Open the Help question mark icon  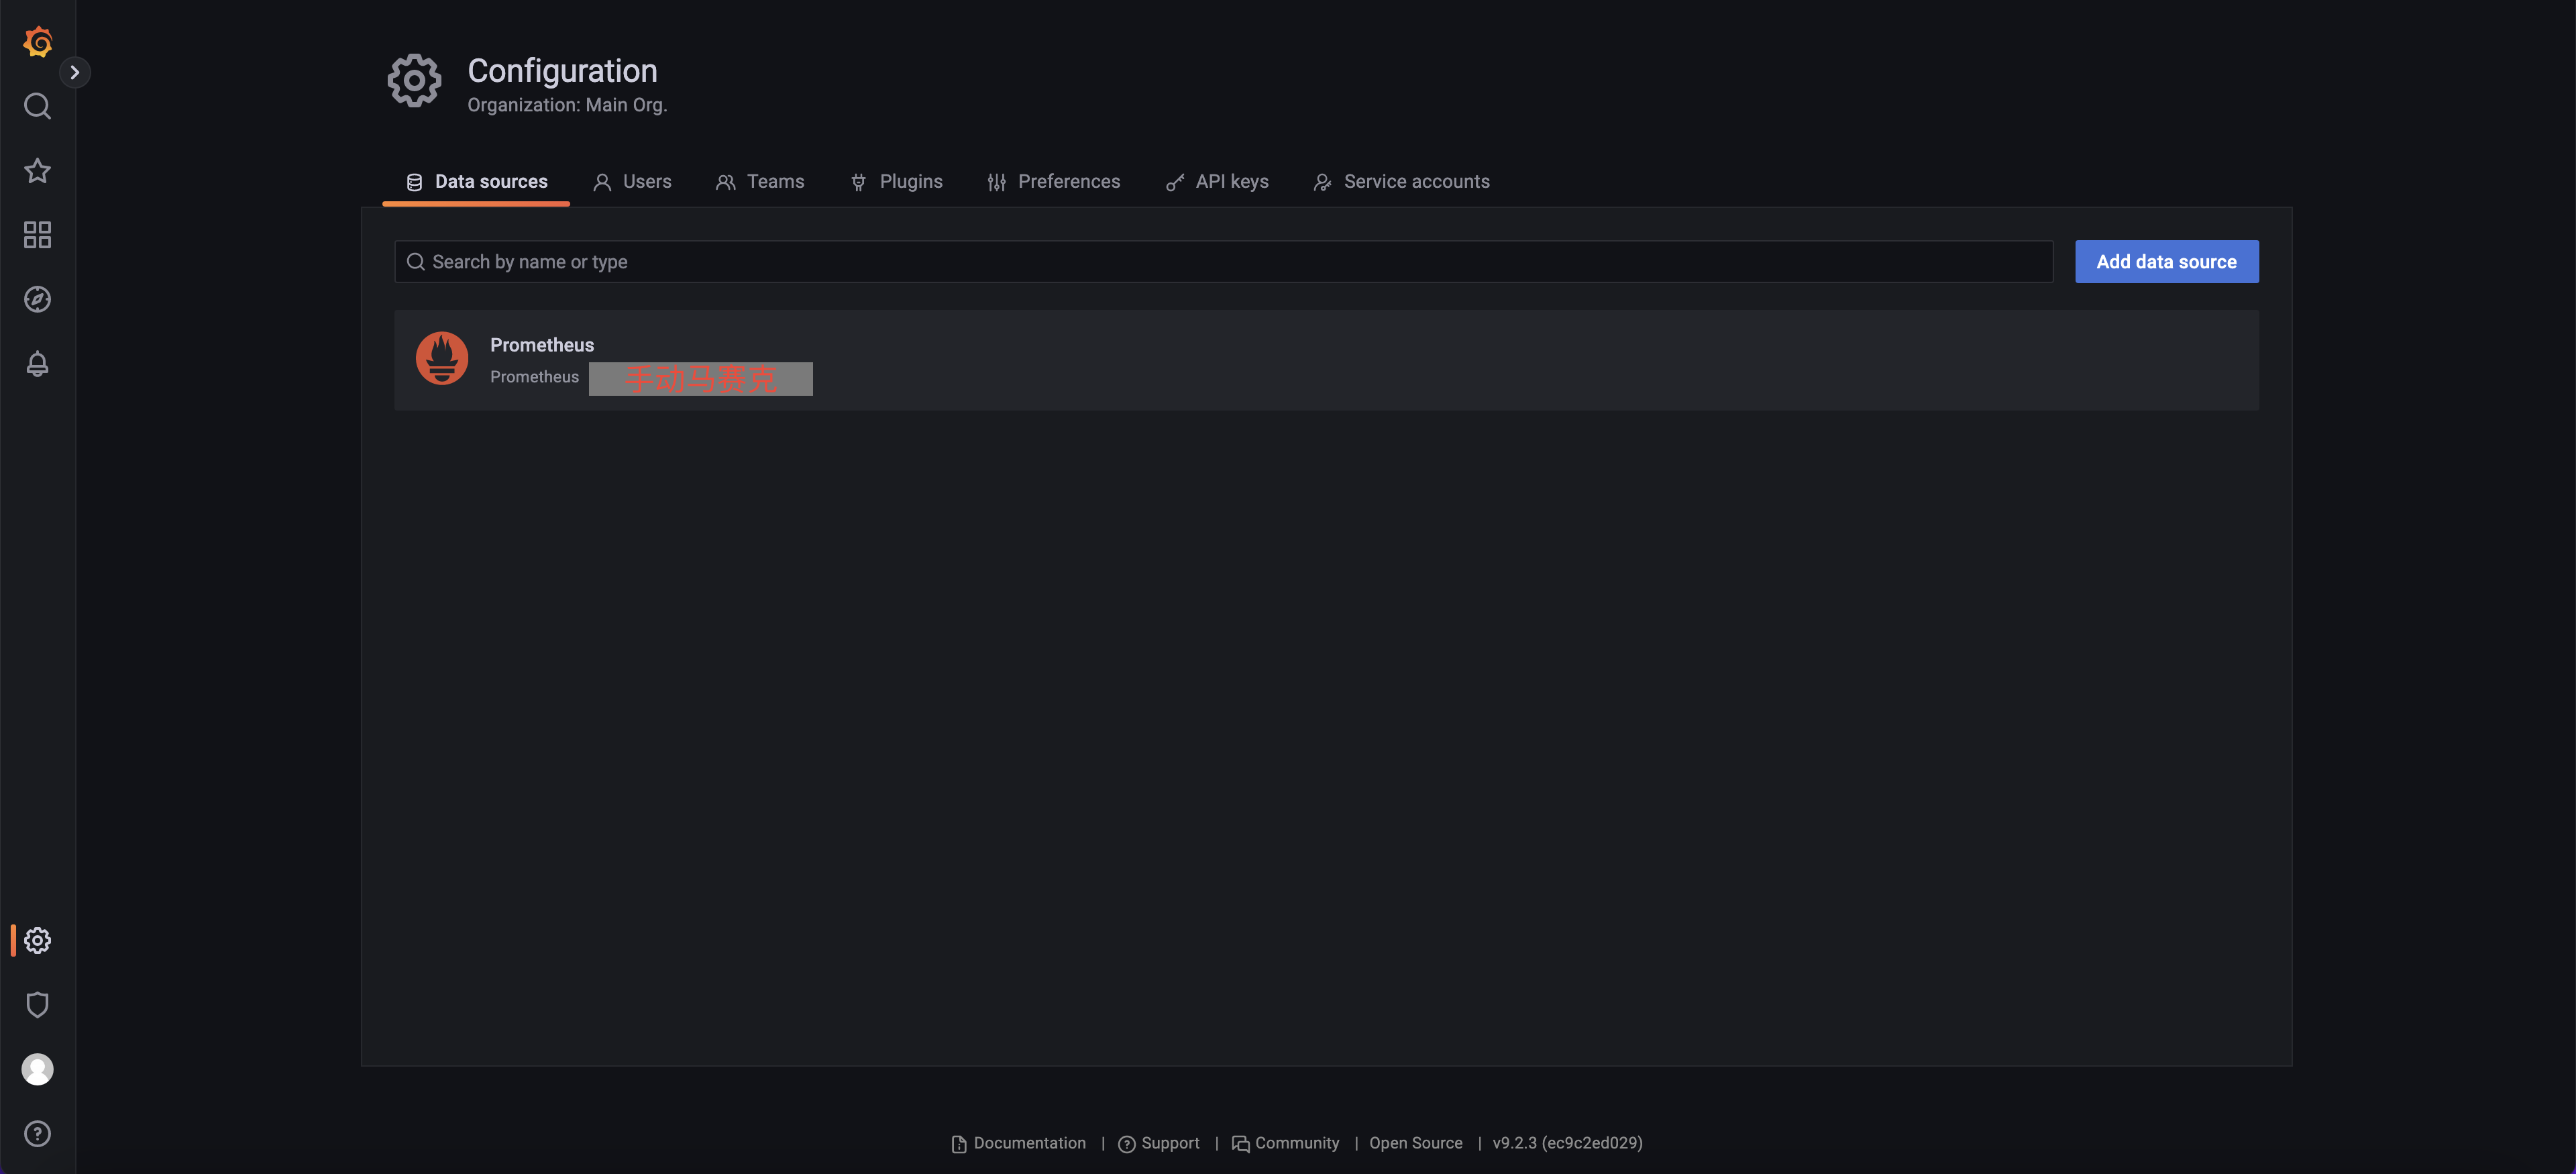pos(37,1133)
